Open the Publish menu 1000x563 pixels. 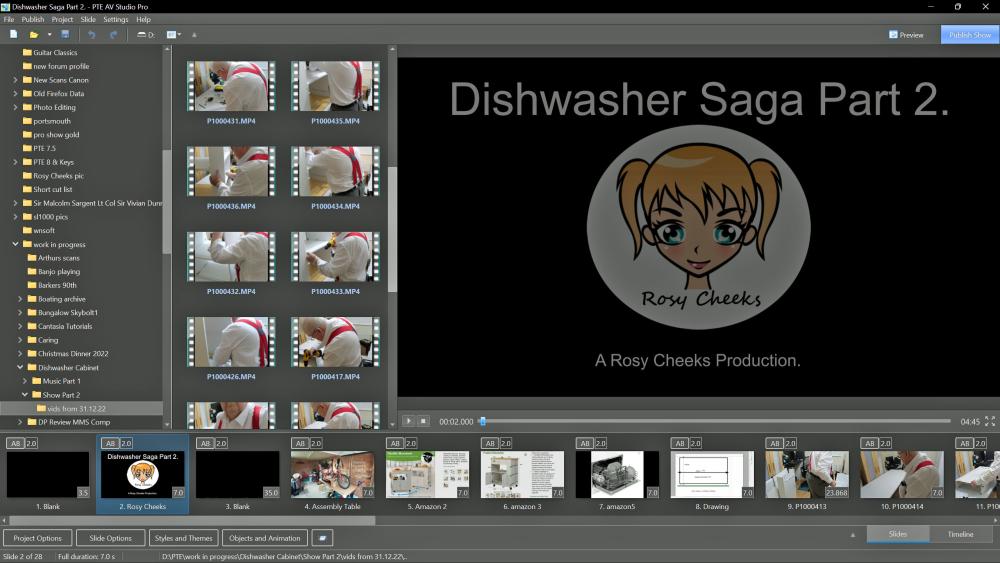[33, 20]
